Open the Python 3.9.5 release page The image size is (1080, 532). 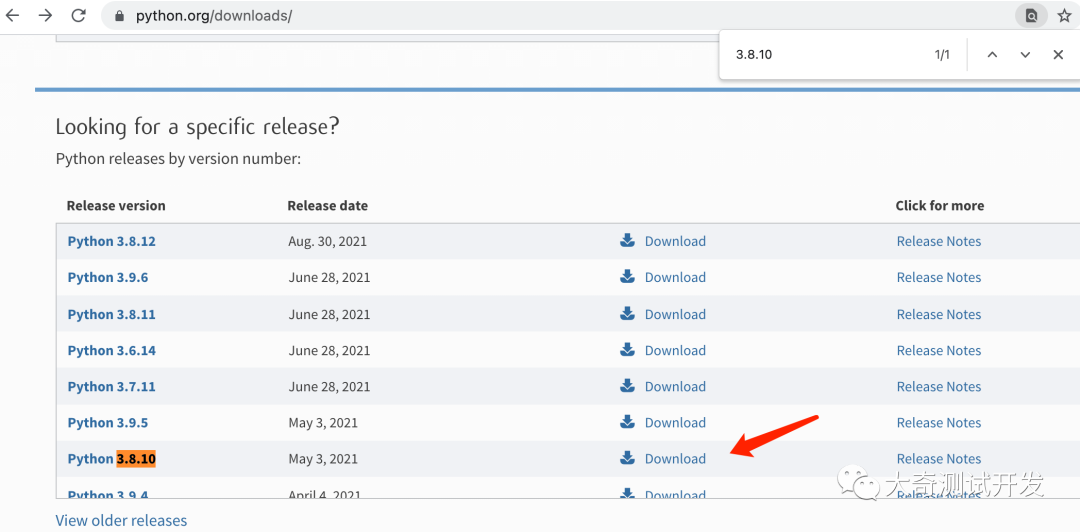coord(107,423)
